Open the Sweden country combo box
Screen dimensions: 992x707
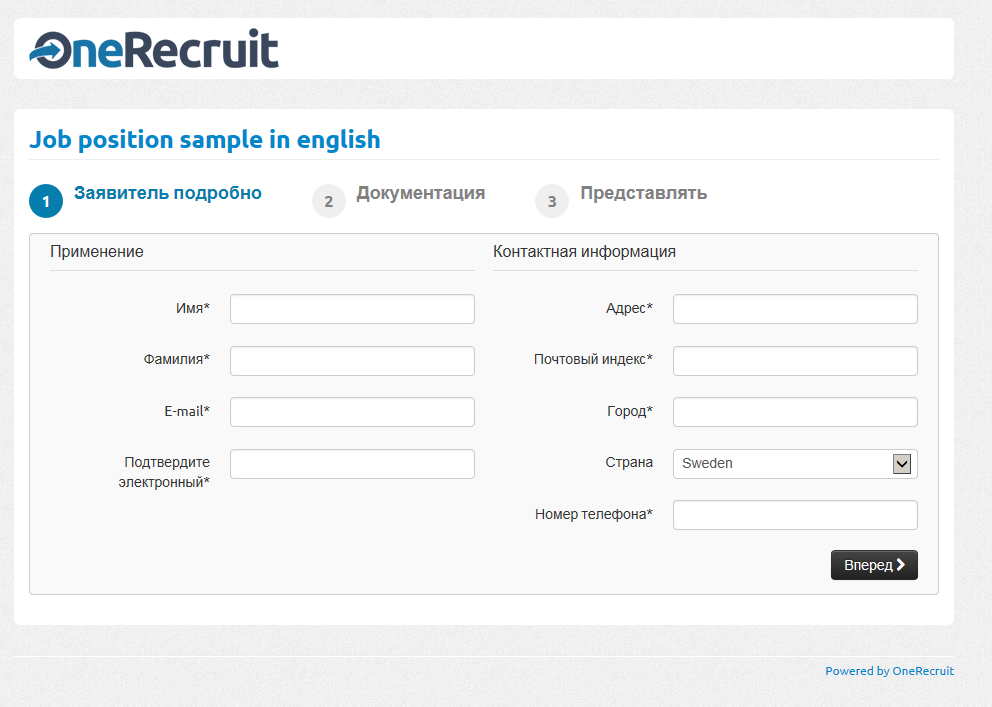(x=795, y=464)
